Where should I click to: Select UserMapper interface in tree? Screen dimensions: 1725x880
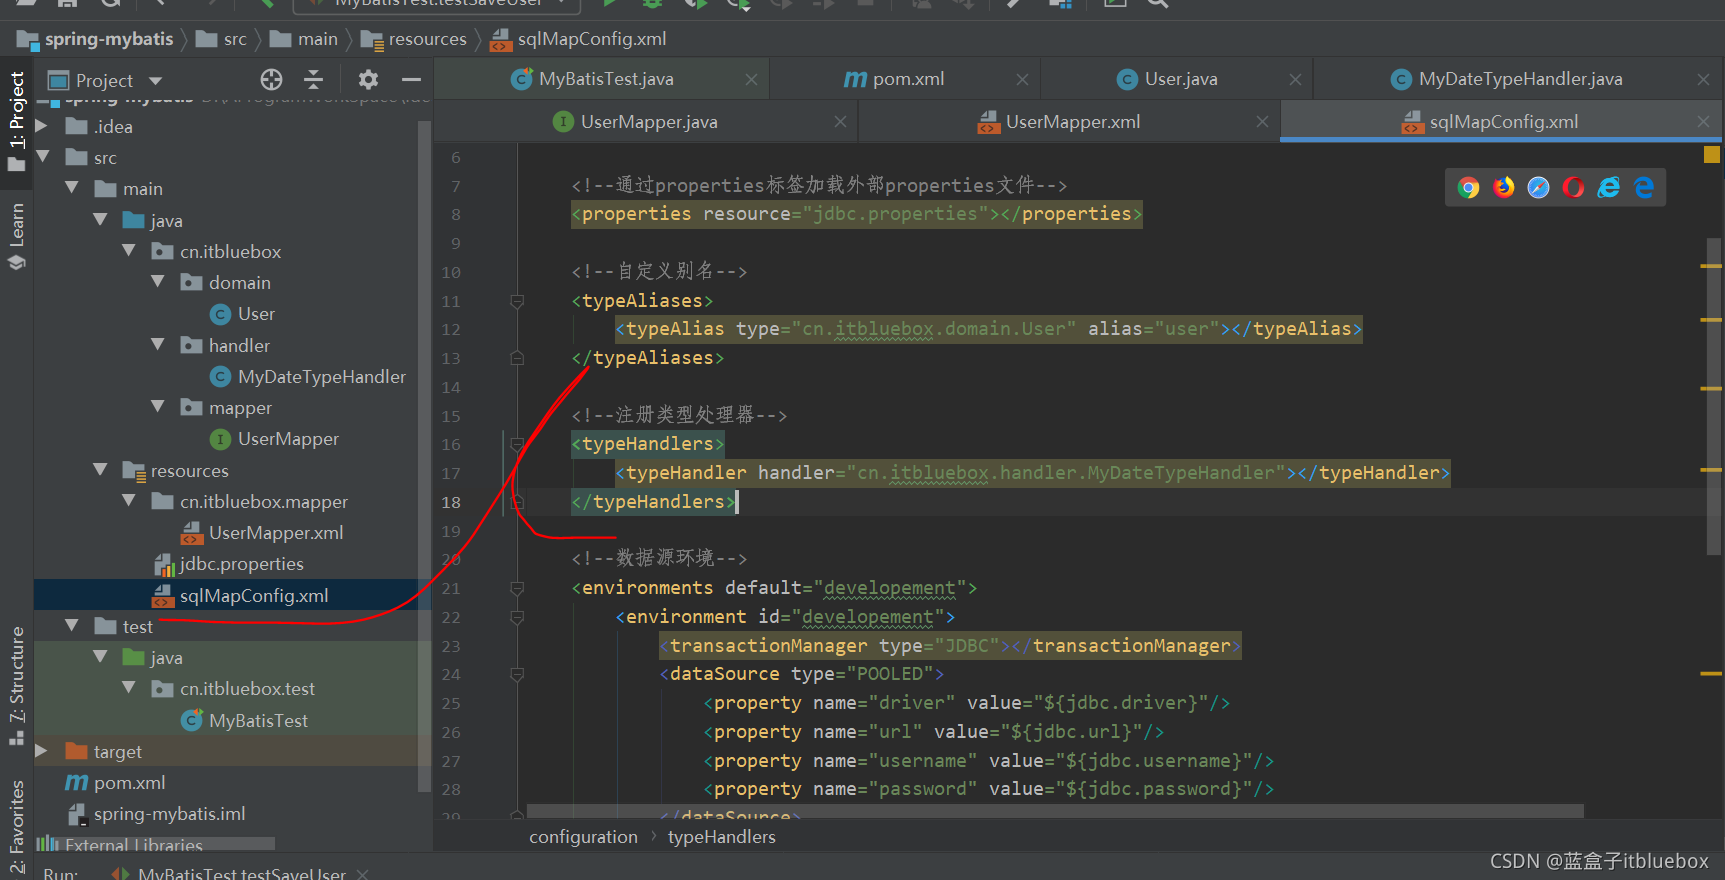coord(274,439)
